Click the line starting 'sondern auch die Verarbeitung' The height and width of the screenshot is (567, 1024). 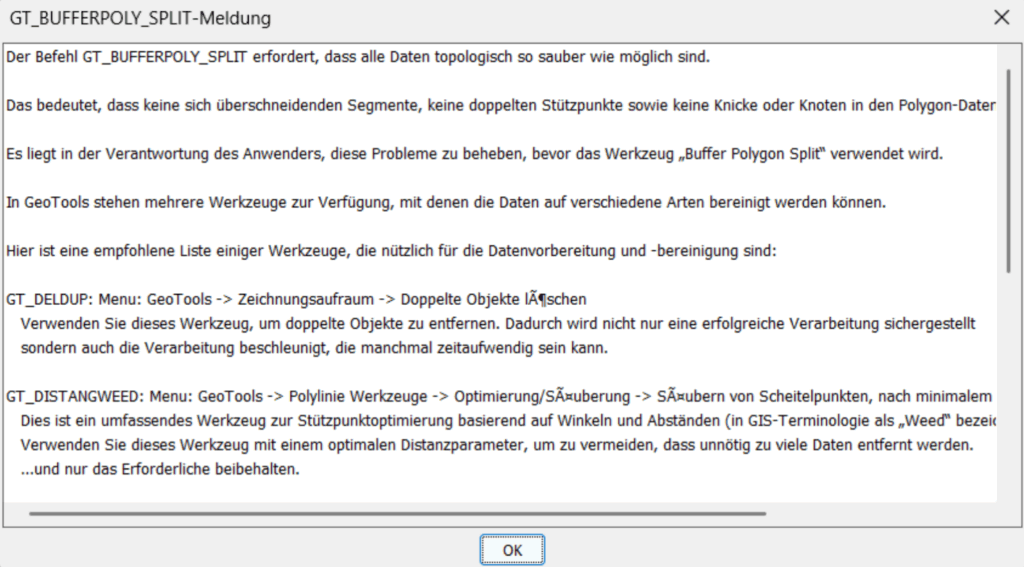click(x=320, y=348)
